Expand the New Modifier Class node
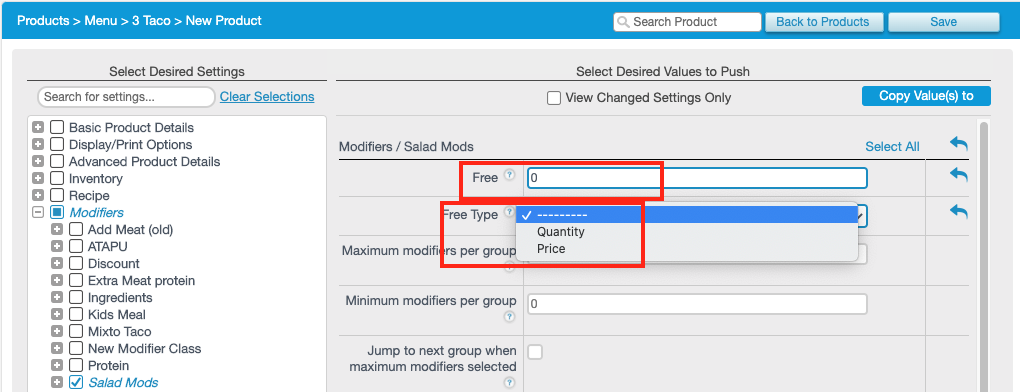The width and height of the screenshot is (1020, 392). point(57,348)
